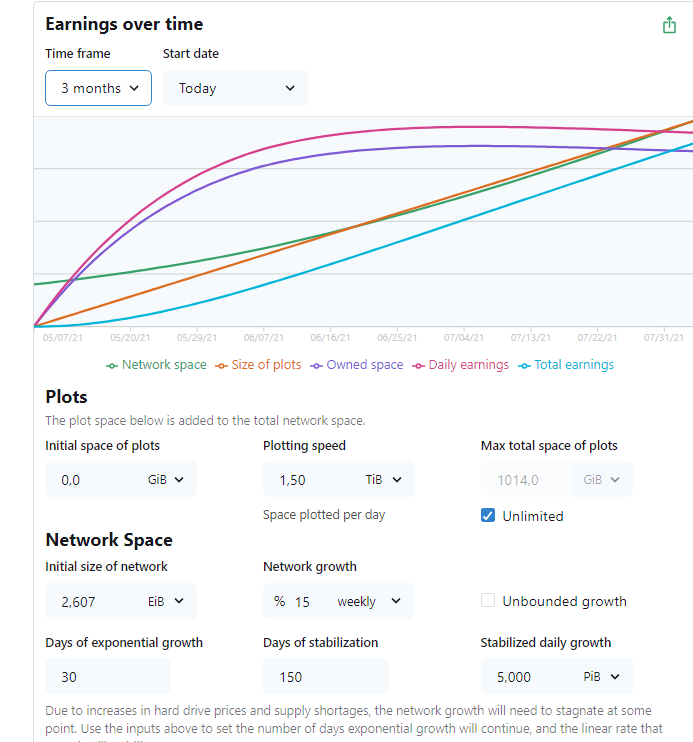Change Plotting speed TiB unit
Image resolution: width=693 pixels, height=742 pixels.
(x=383, y=480)
